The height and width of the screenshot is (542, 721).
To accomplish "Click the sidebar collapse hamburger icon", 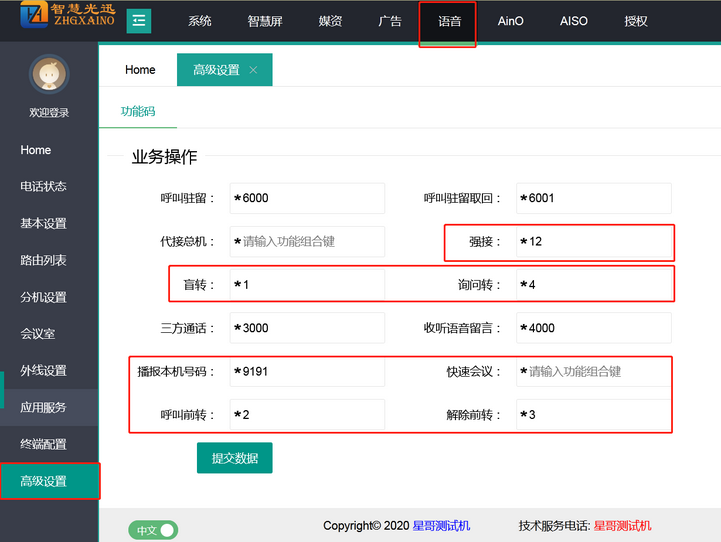I will tap(139, 20).
